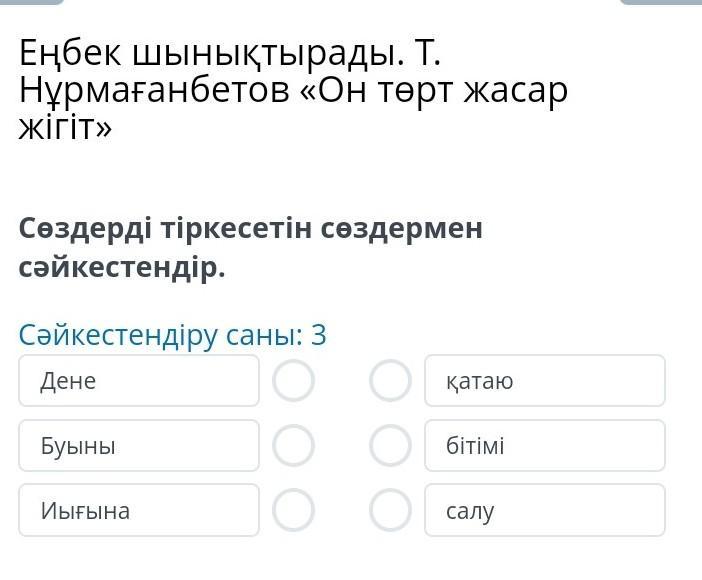Choose the қатаю answer box
This screenshot has height=580, width=702.
click(545, 381)
